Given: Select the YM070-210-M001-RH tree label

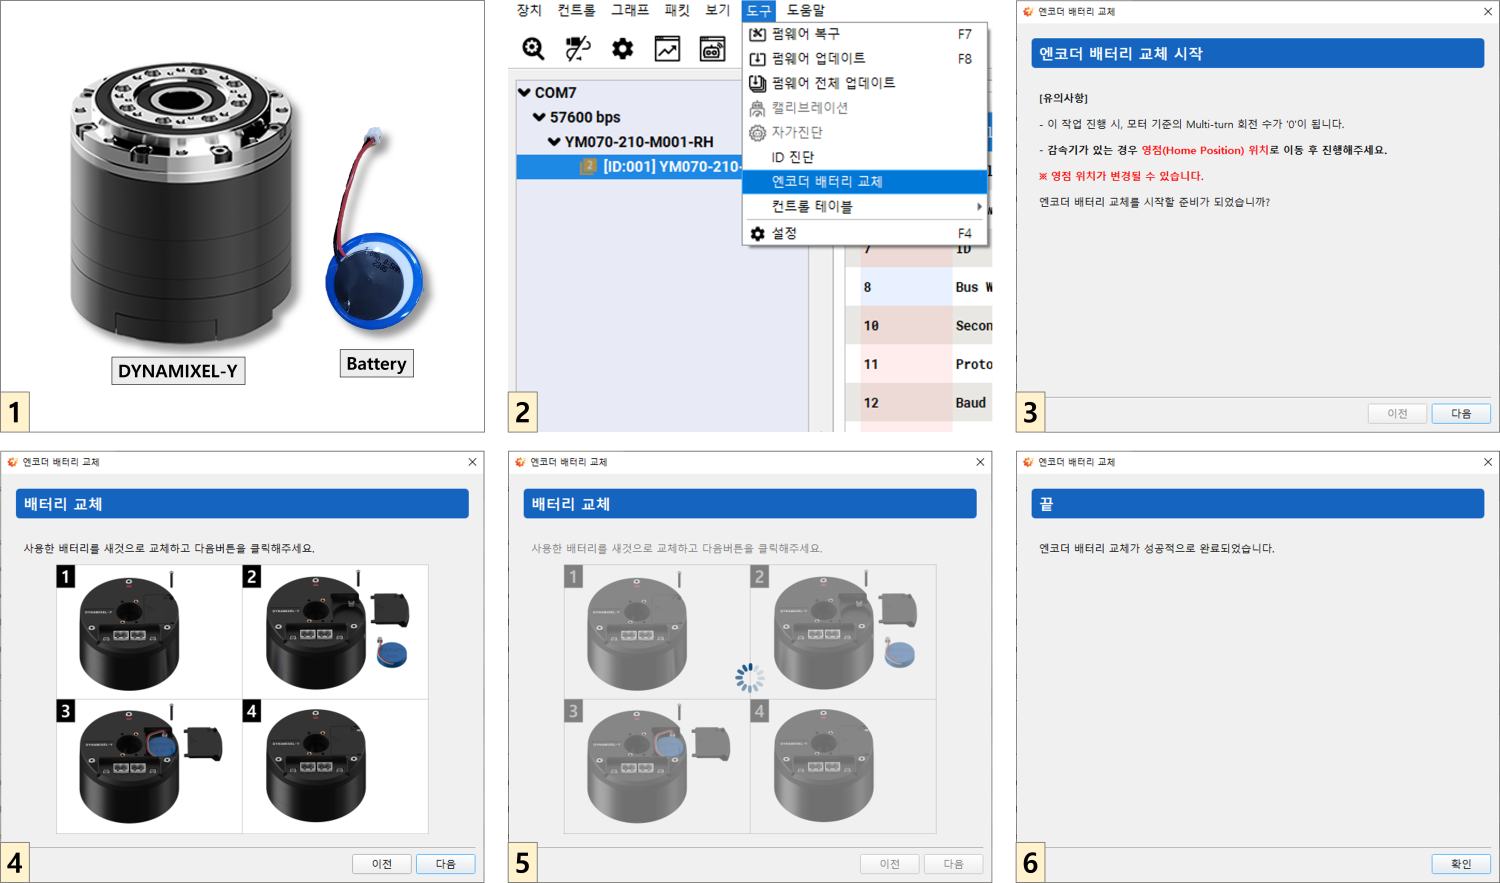Looking at the screenshot, I should tap(639, 142).
